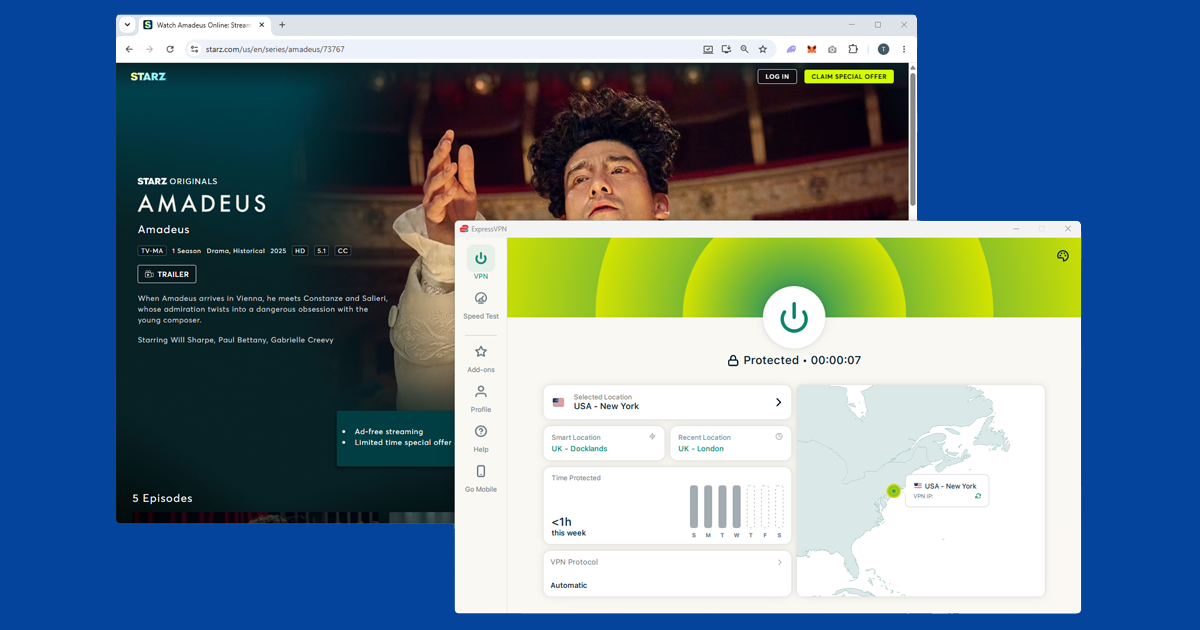Screen dimensions: 1200x630
Task: Click 'Starring Will Sharpe' cast line
Action: click(x=236, y=340)
